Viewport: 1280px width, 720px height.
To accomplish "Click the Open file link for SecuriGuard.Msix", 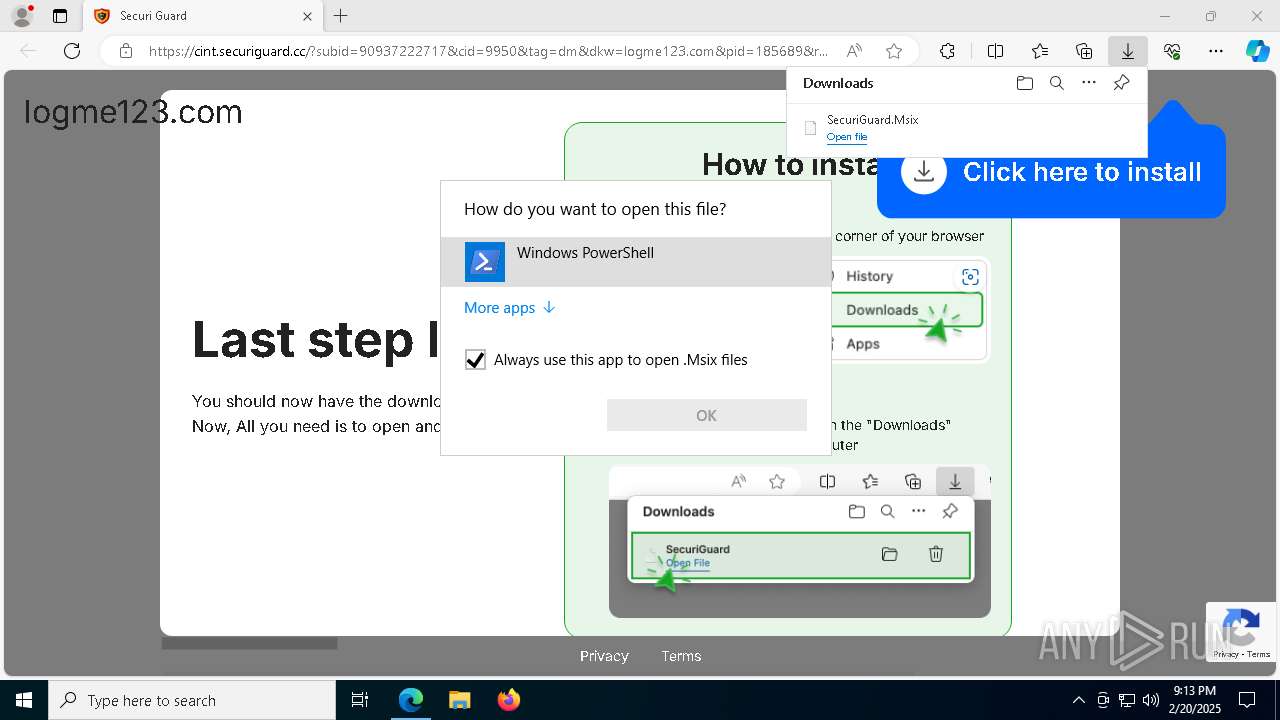I will pos(847,137).
